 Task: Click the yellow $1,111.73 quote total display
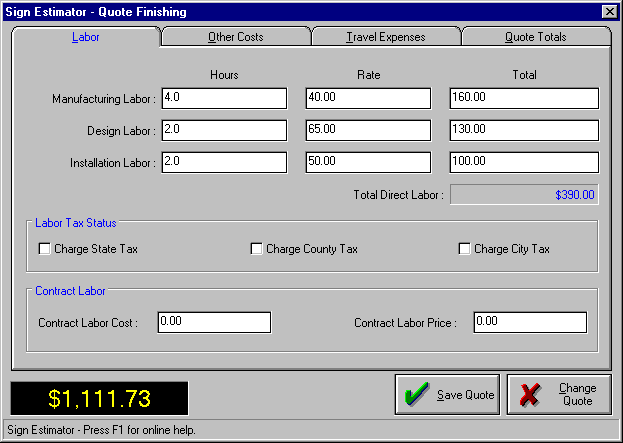click(99, 399)
